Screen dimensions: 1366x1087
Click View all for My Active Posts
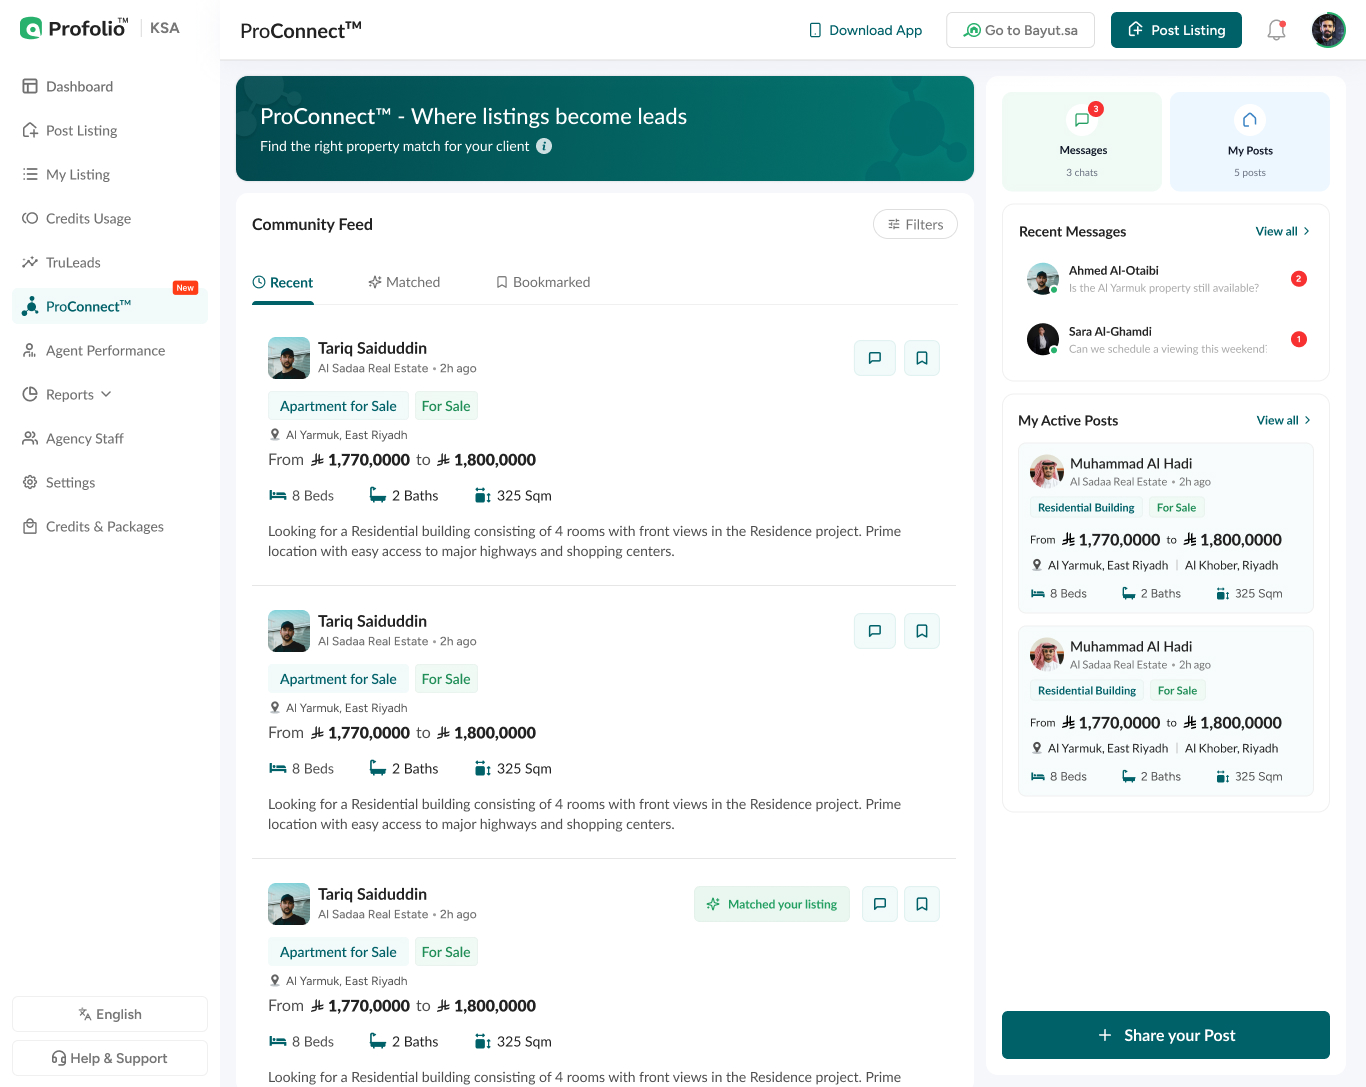click(1284, 420)
